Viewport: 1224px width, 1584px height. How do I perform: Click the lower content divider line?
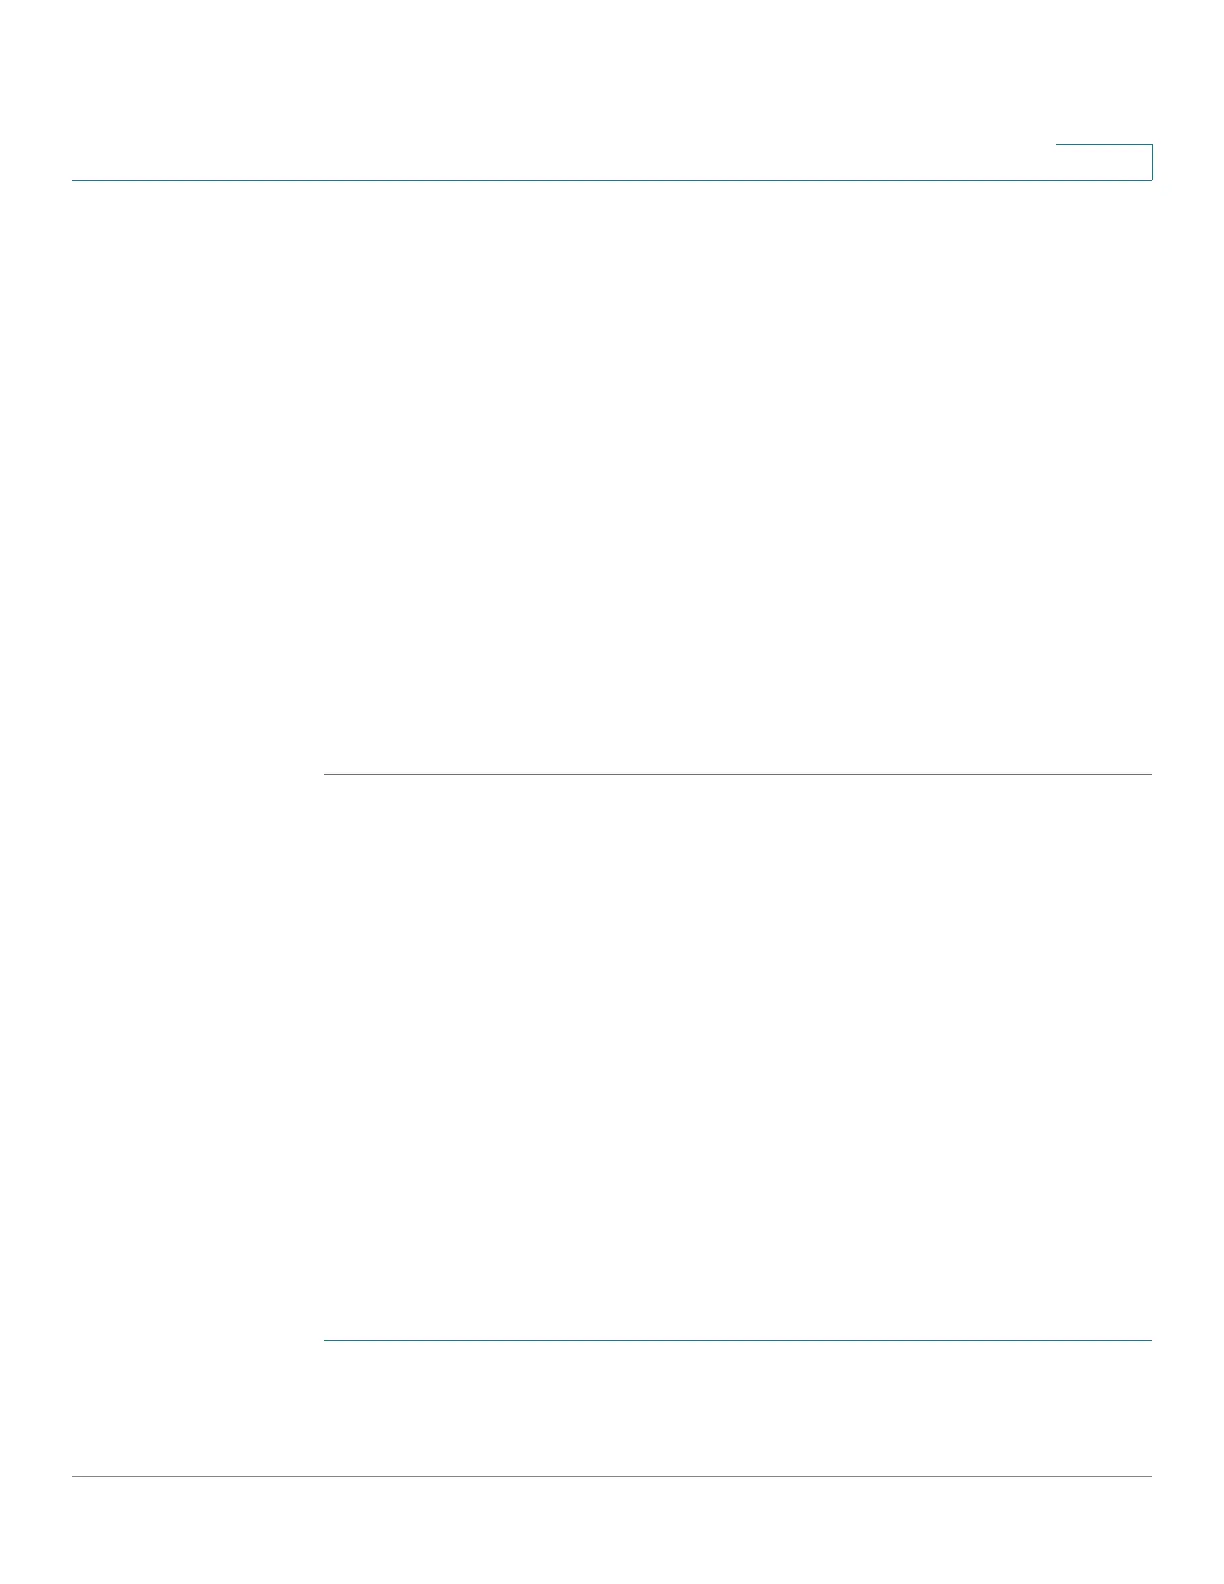pos(738,1340)
